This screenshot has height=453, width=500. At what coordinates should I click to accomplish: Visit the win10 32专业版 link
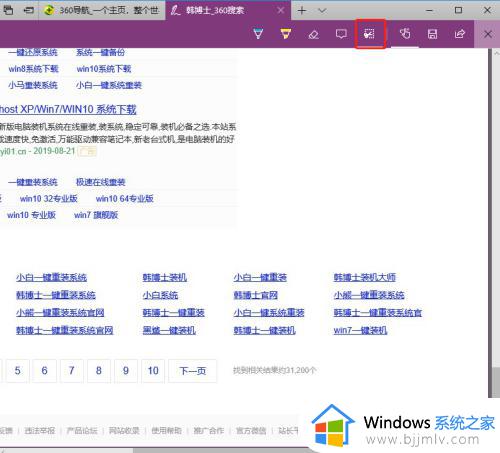[49, 199]
